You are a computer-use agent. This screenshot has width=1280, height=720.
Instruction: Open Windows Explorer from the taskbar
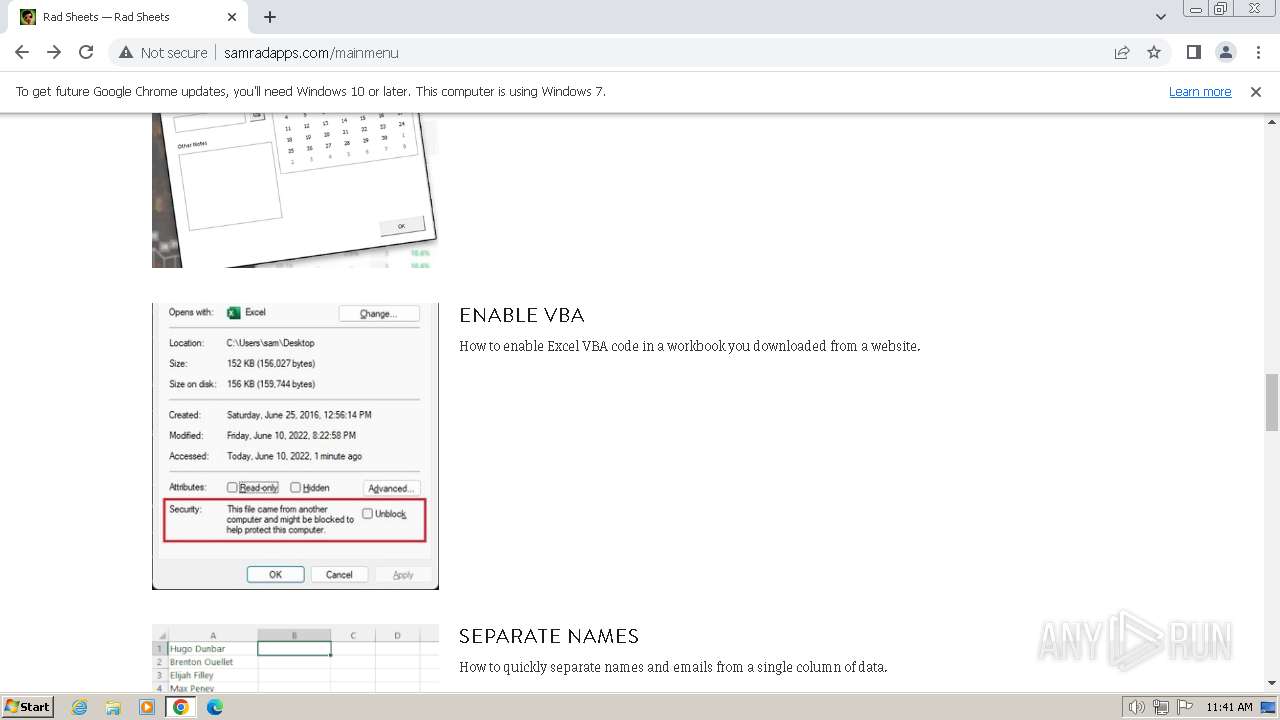point(113,707)
